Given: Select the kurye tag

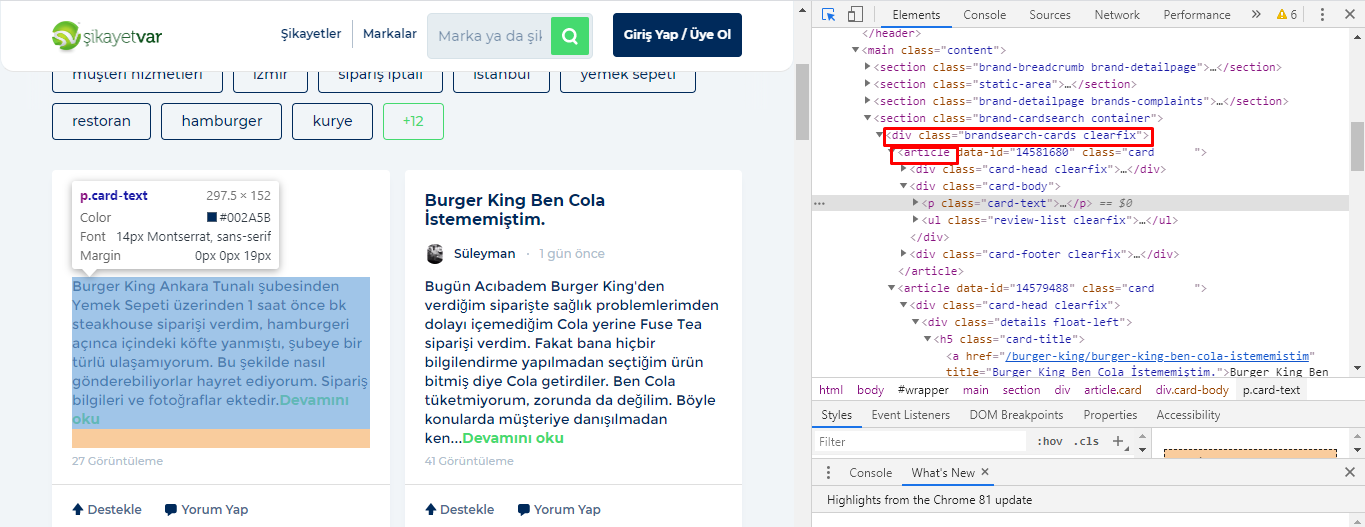Looking at the screenshot, I should pos(333,121).
